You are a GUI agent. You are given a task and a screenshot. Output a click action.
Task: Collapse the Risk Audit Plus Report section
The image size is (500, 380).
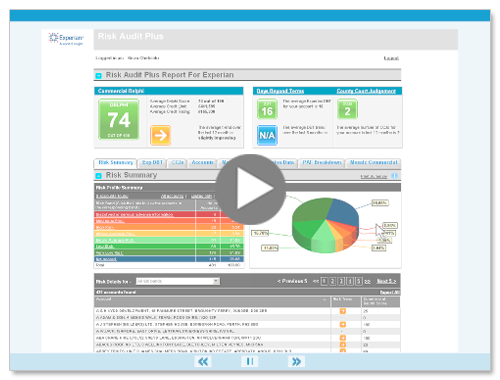coord(98,76)
